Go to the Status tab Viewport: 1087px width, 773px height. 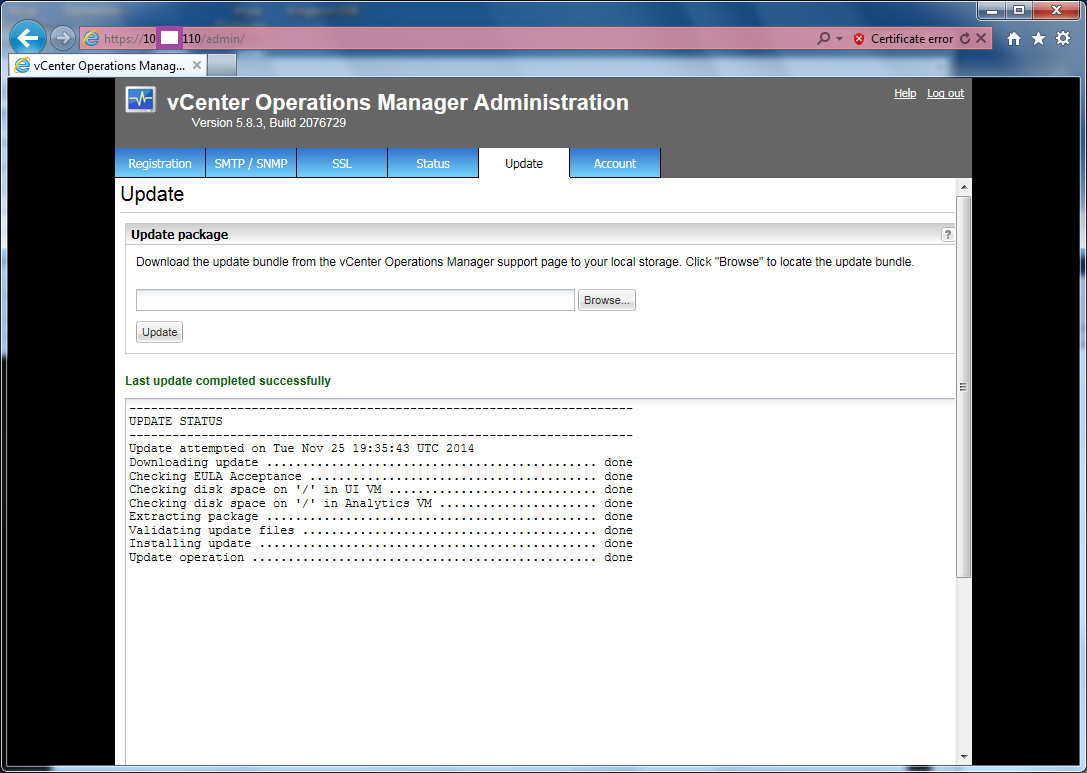(433, 164)
